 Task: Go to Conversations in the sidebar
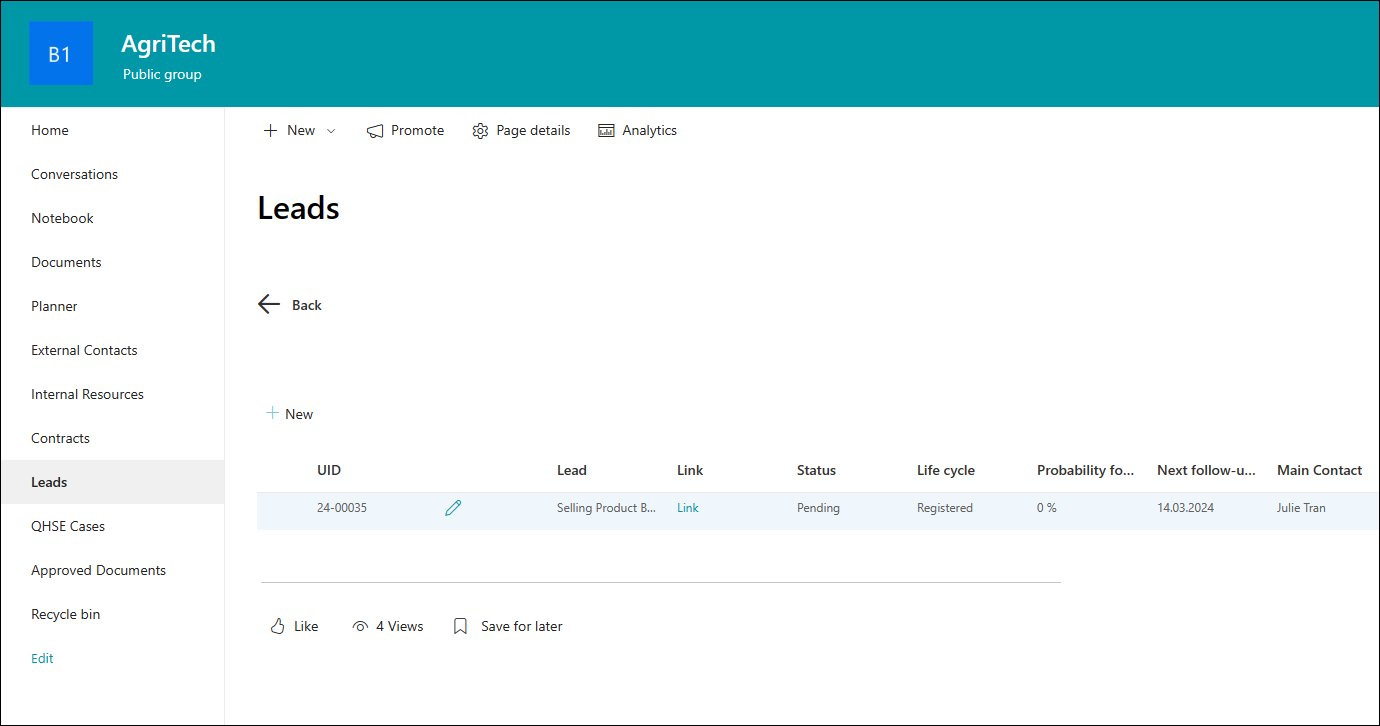click(x=74, y=174)
